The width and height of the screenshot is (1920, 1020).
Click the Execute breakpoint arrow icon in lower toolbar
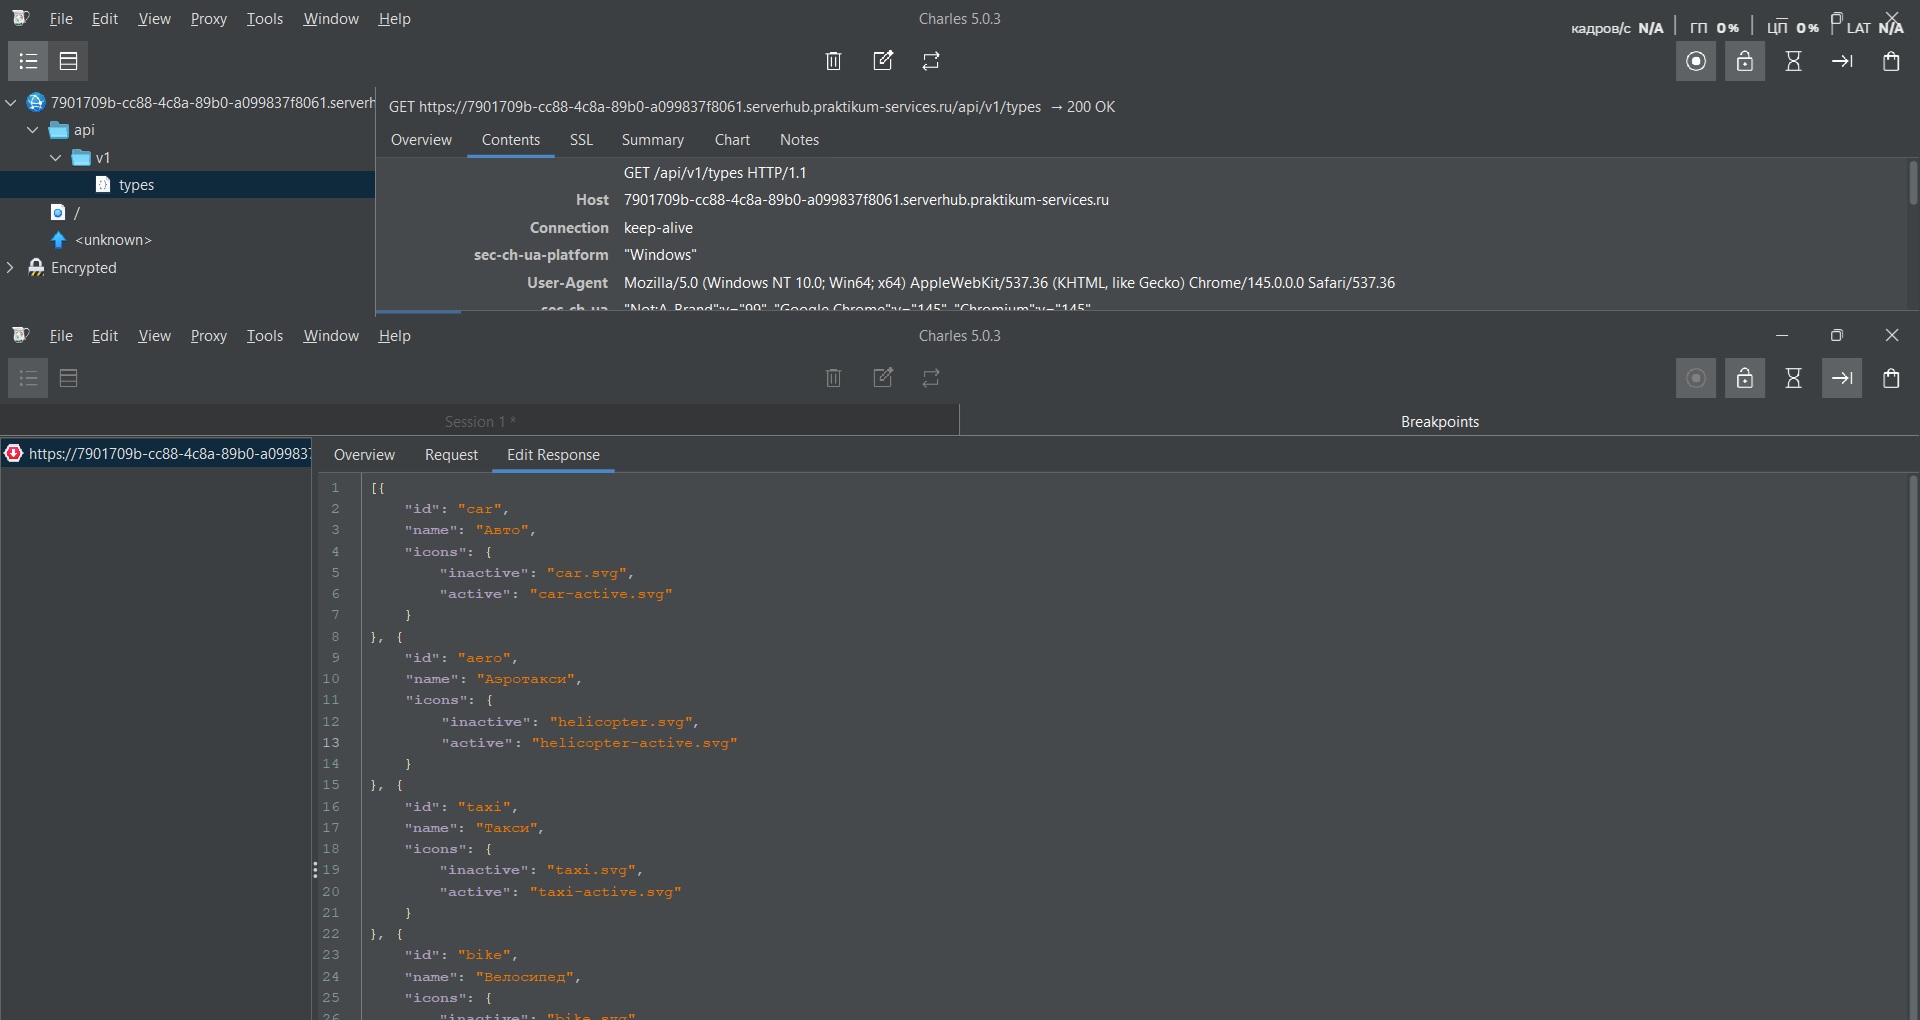tap(1842, 378)
